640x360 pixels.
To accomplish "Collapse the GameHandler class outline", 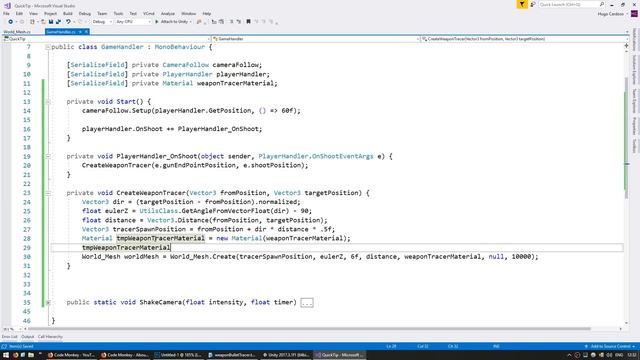I will [48, 47].
